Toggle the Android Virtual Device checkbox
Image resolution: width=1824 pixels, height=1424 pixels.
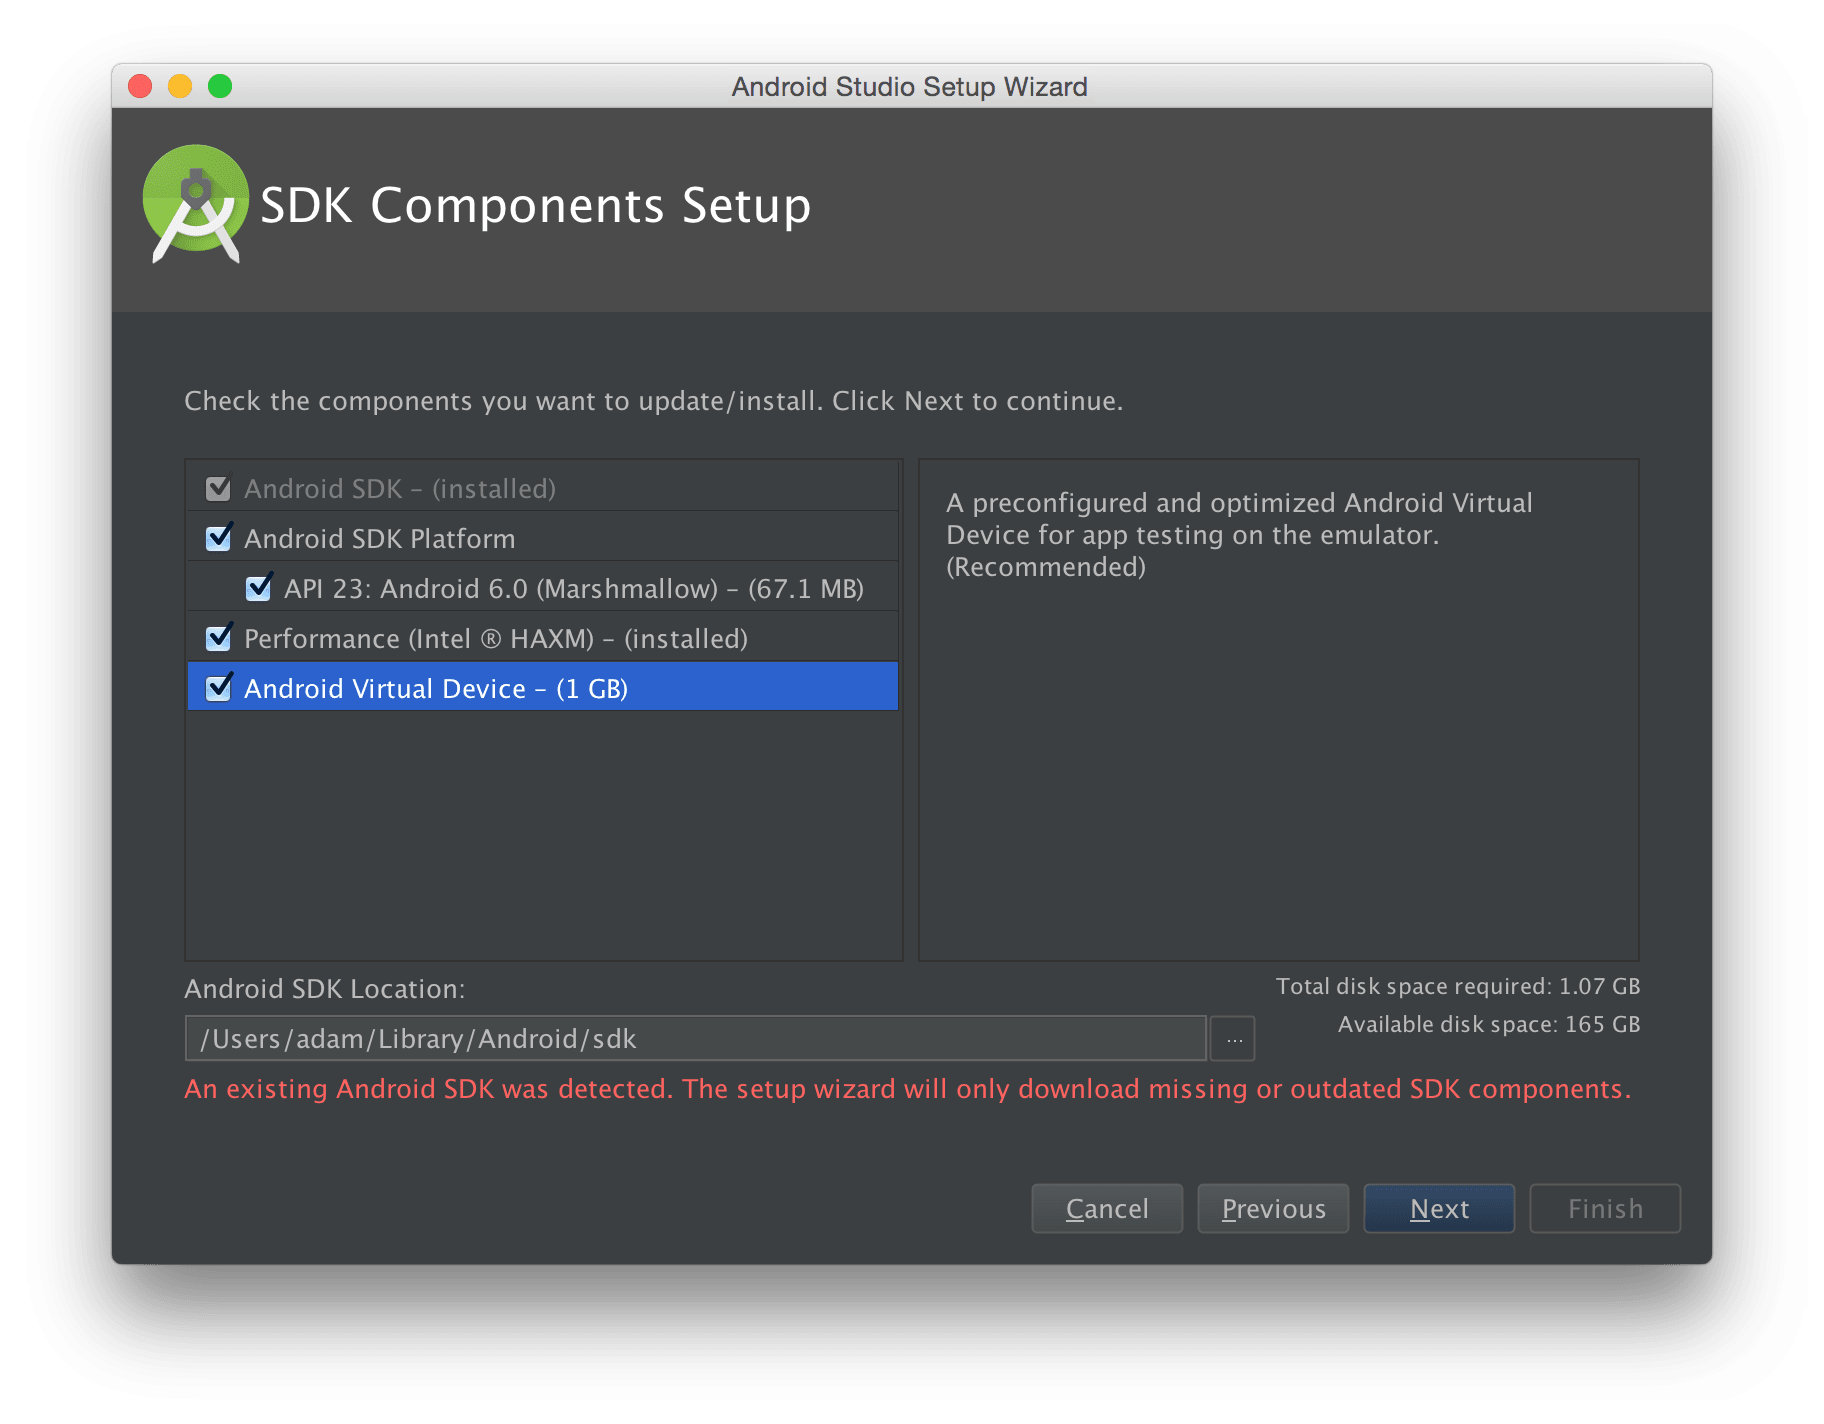[x=218, y=688]
